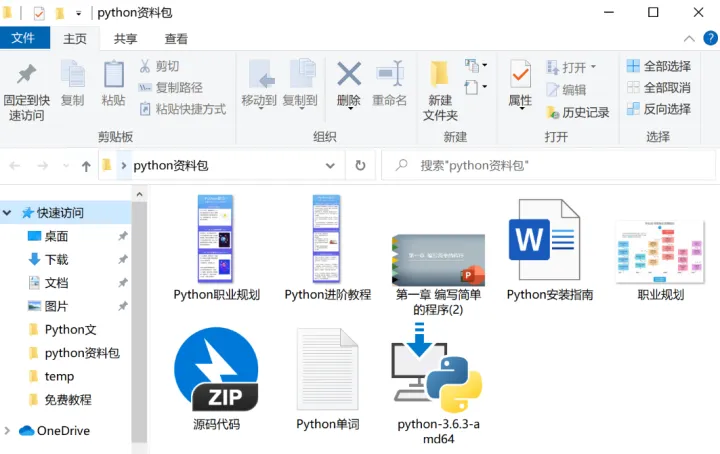Click the 重命名 icon
This screenshot has height=454, width=720.
389,73
